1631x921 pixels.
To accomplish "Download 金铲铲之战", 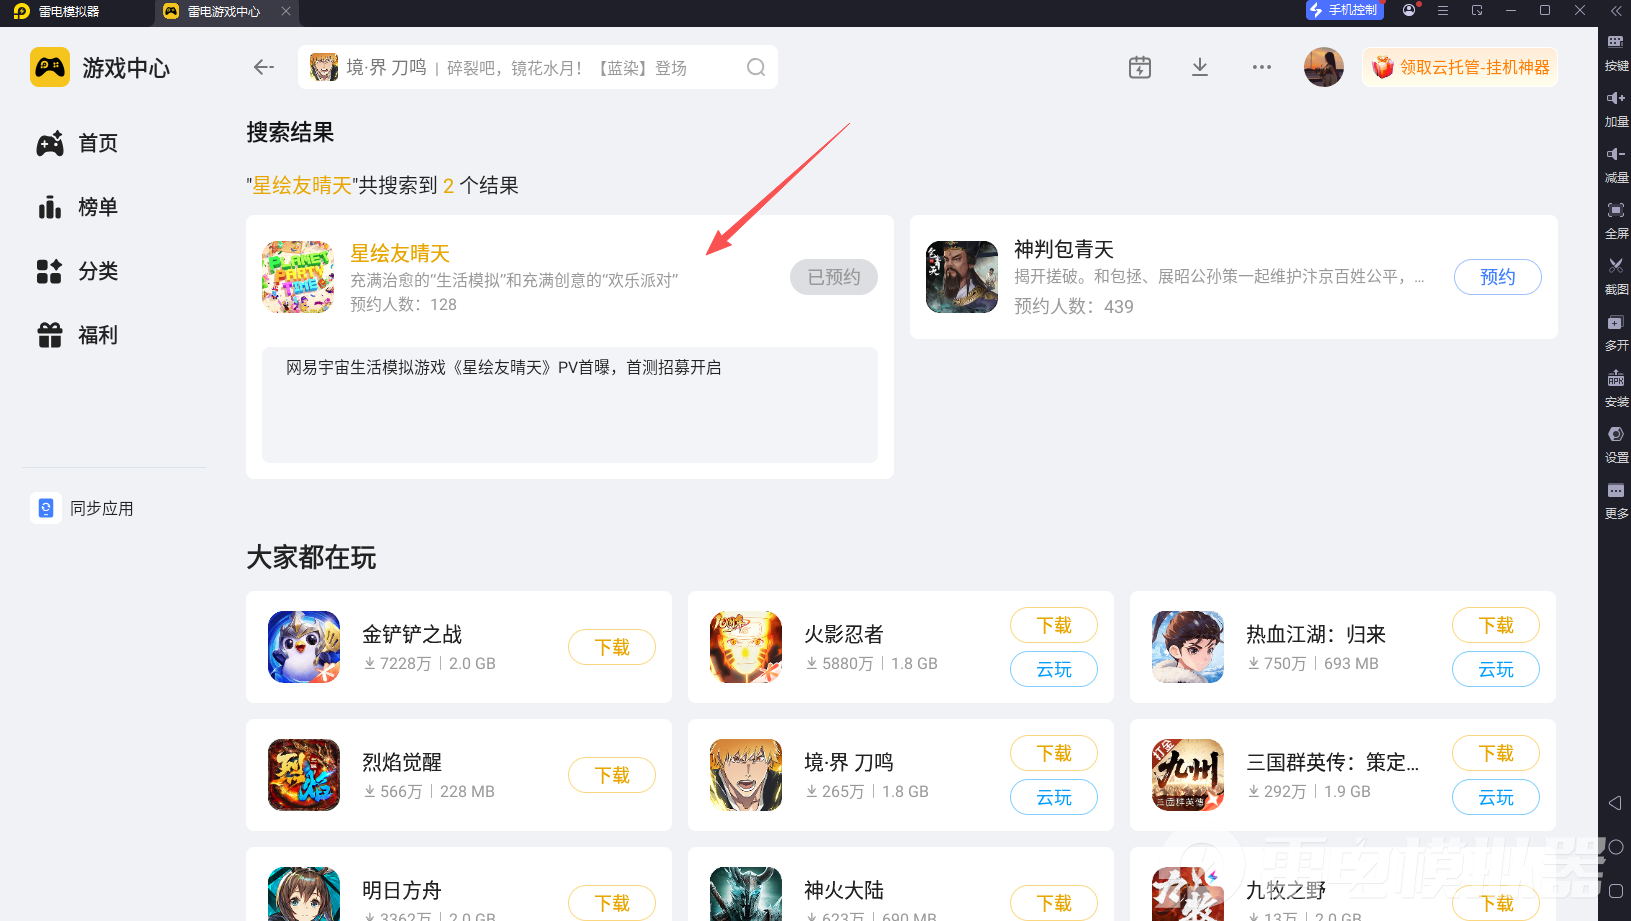I will coord(612,647).
